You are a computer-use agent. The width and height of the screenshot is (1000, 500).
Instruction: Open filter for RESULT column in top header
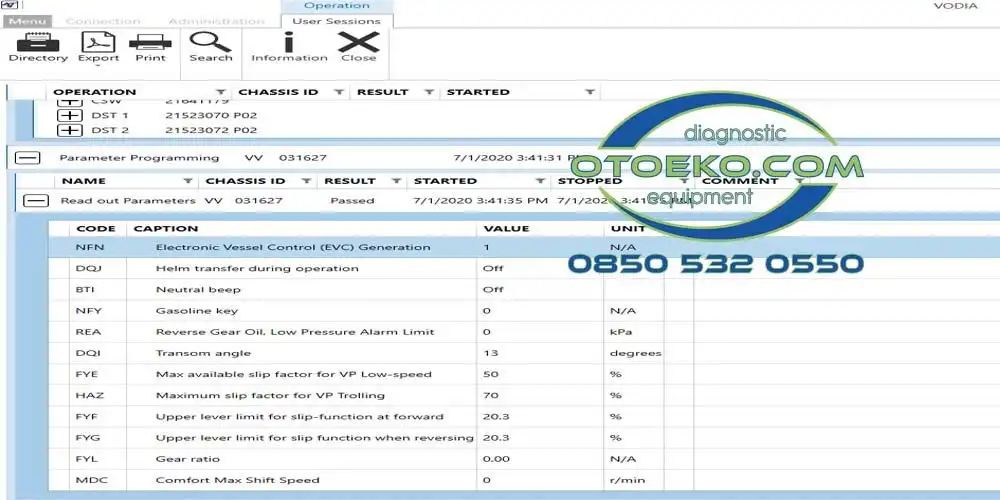[428, 92]
